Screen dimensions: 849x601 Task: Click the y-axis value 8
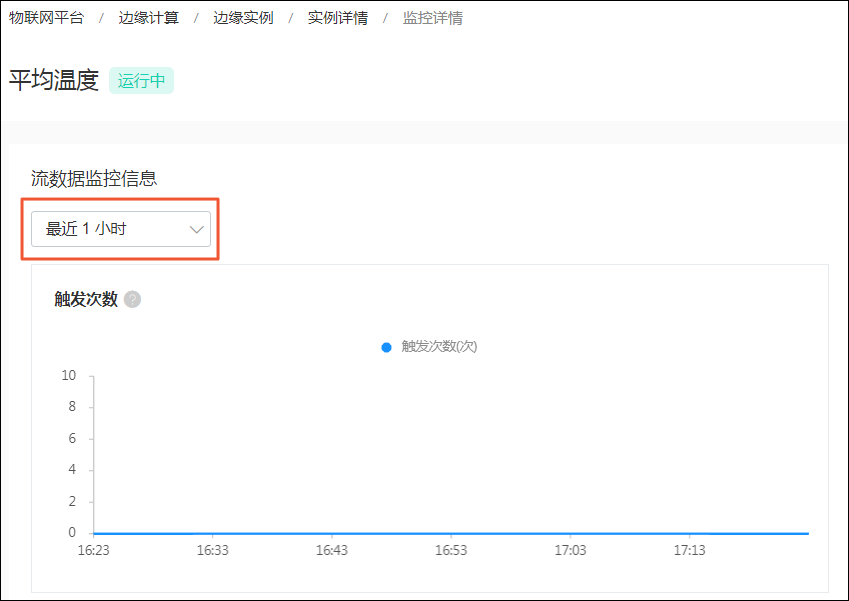pos(72,407)
